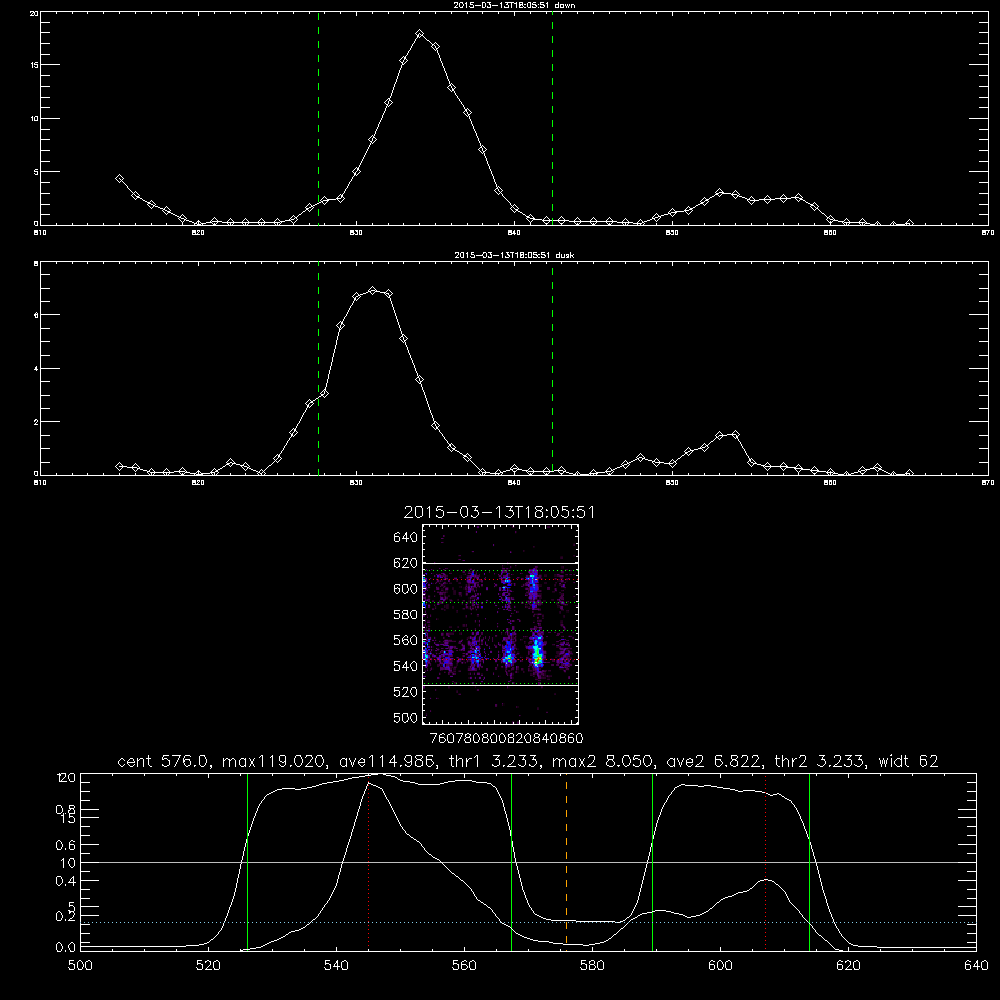Click the dawn plot y-axis label 15
The width and height of the screenshot is (1000, 1000).
pos(34,65)
